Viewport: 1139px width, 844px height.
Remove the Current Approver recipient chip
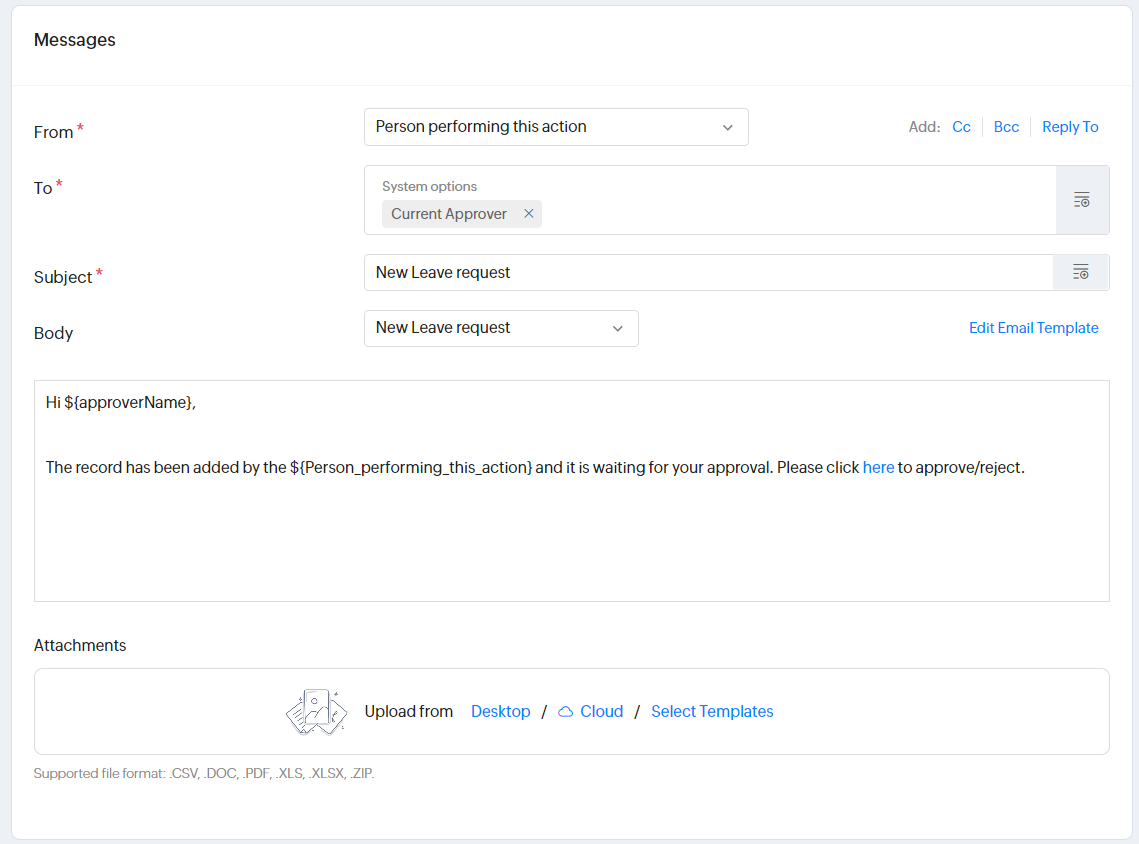pyautogui.click(x=529, y=214)
